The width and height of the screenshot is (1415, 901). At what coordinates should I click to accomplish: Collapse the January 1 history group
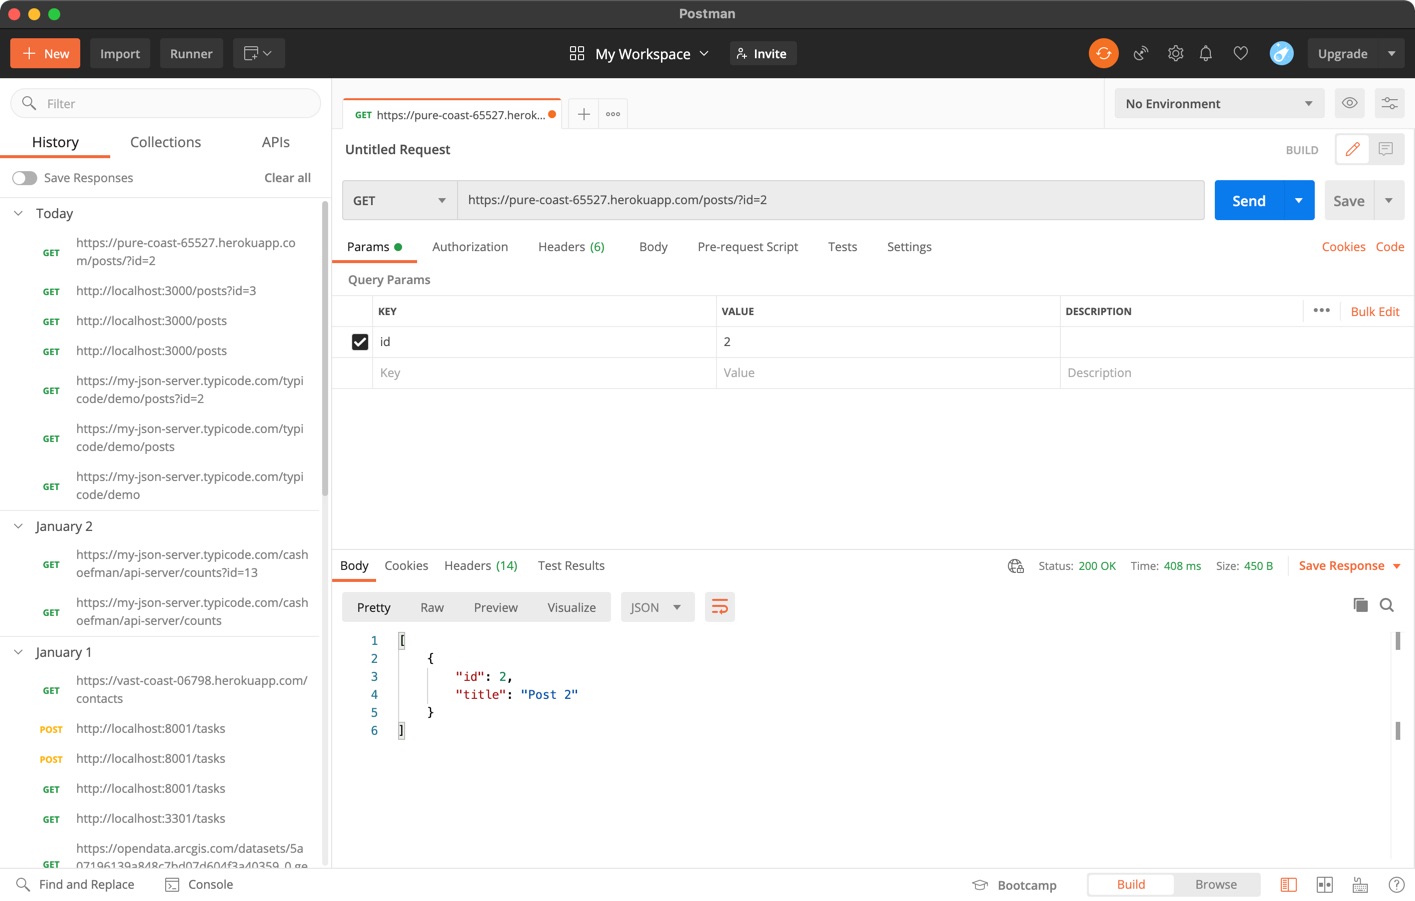click(x=18, y=652)
